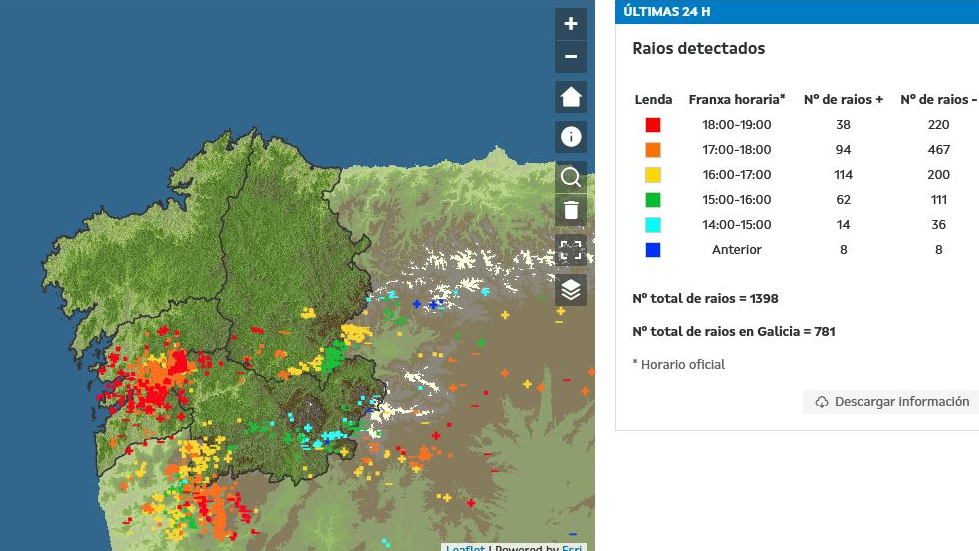The width and height of the screenshot is (979, 551).
Task: Select the 15:00-16:00 time range text
Action: point(737,200)
